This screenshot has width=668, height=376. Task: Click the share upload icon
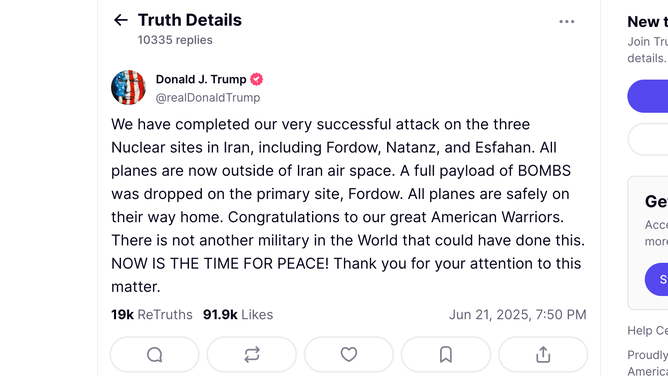pyautogui.click(x=543, y=354)
